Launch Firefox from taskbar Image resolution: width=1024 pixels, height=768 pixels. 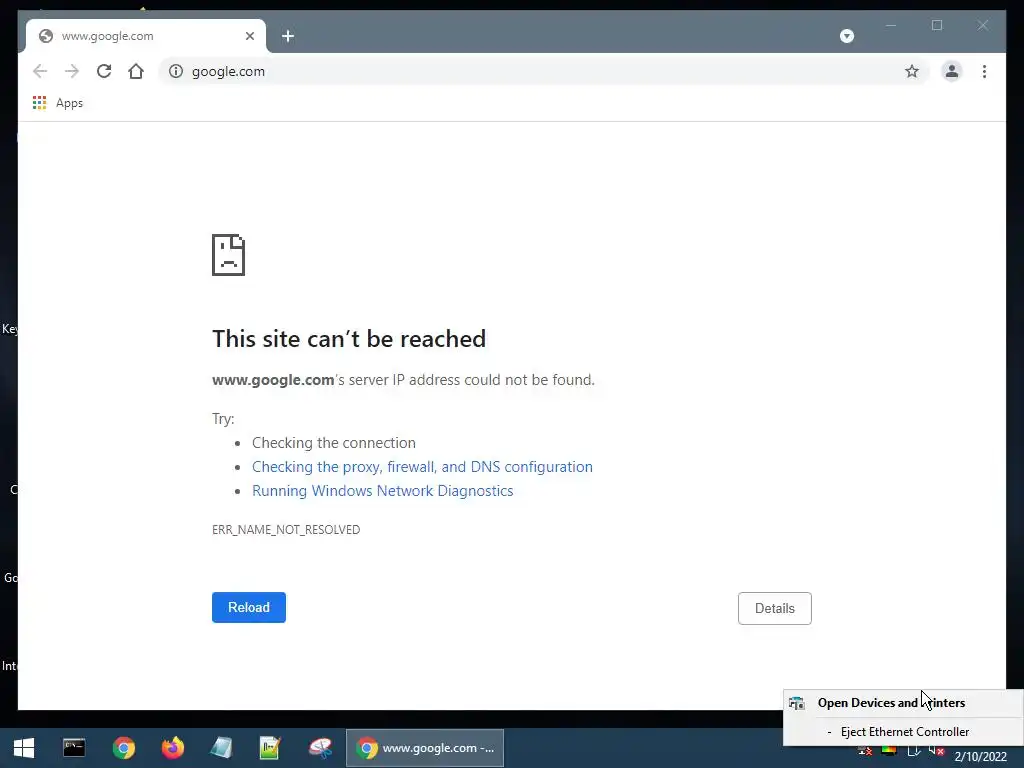(x=173, y=748)
